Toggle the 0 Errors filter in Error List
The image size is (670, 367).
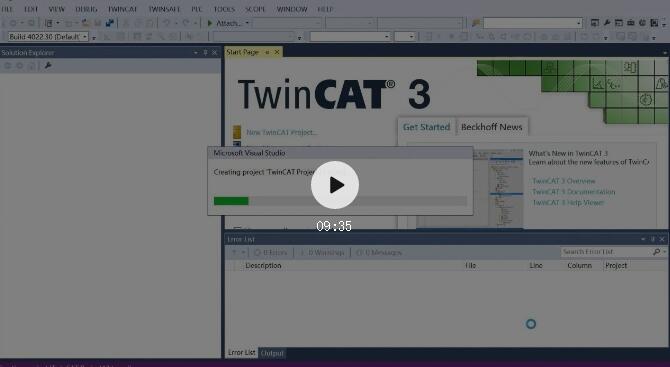[x=270, y=252]
